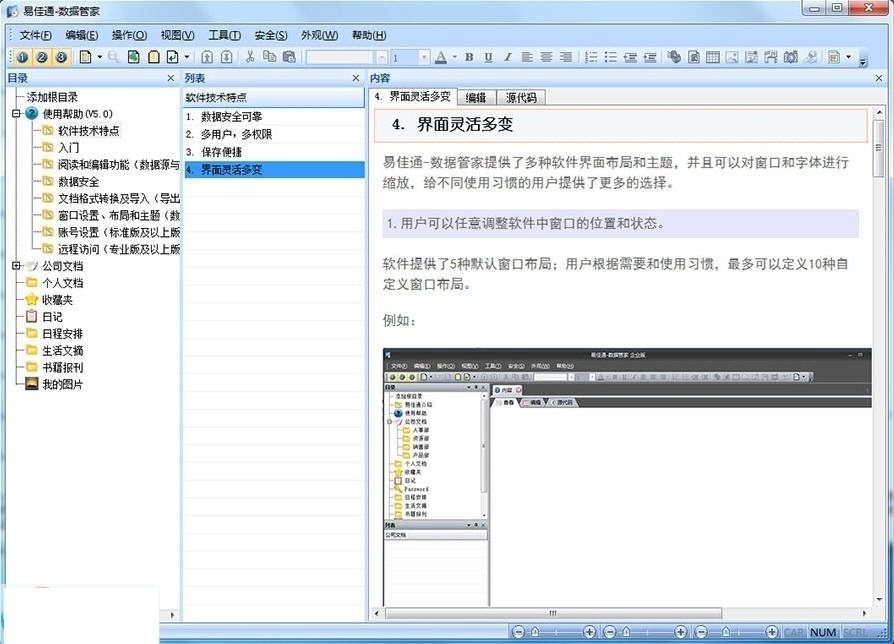Toggle italic formatting
The width and height of the screenshot is (894, 644).
(507, 57)
